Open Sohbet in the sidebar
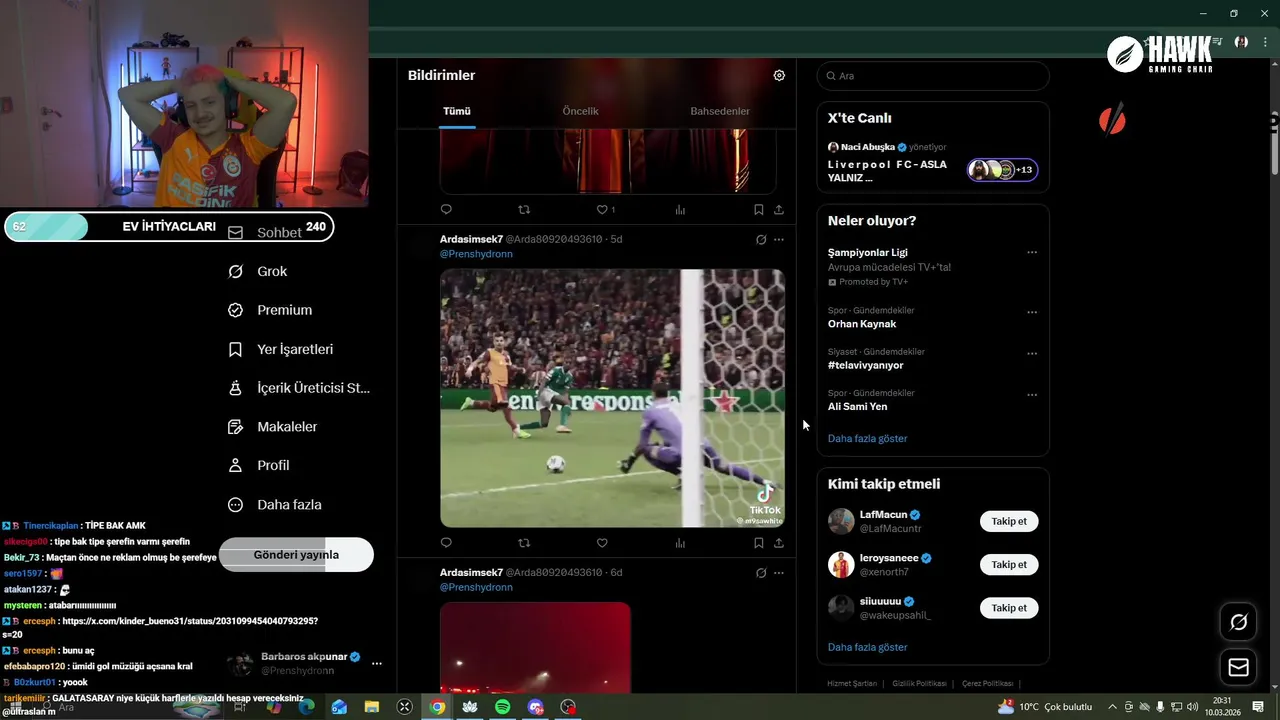The height and width of the screenshot is (720, 1280). point(265,232)
